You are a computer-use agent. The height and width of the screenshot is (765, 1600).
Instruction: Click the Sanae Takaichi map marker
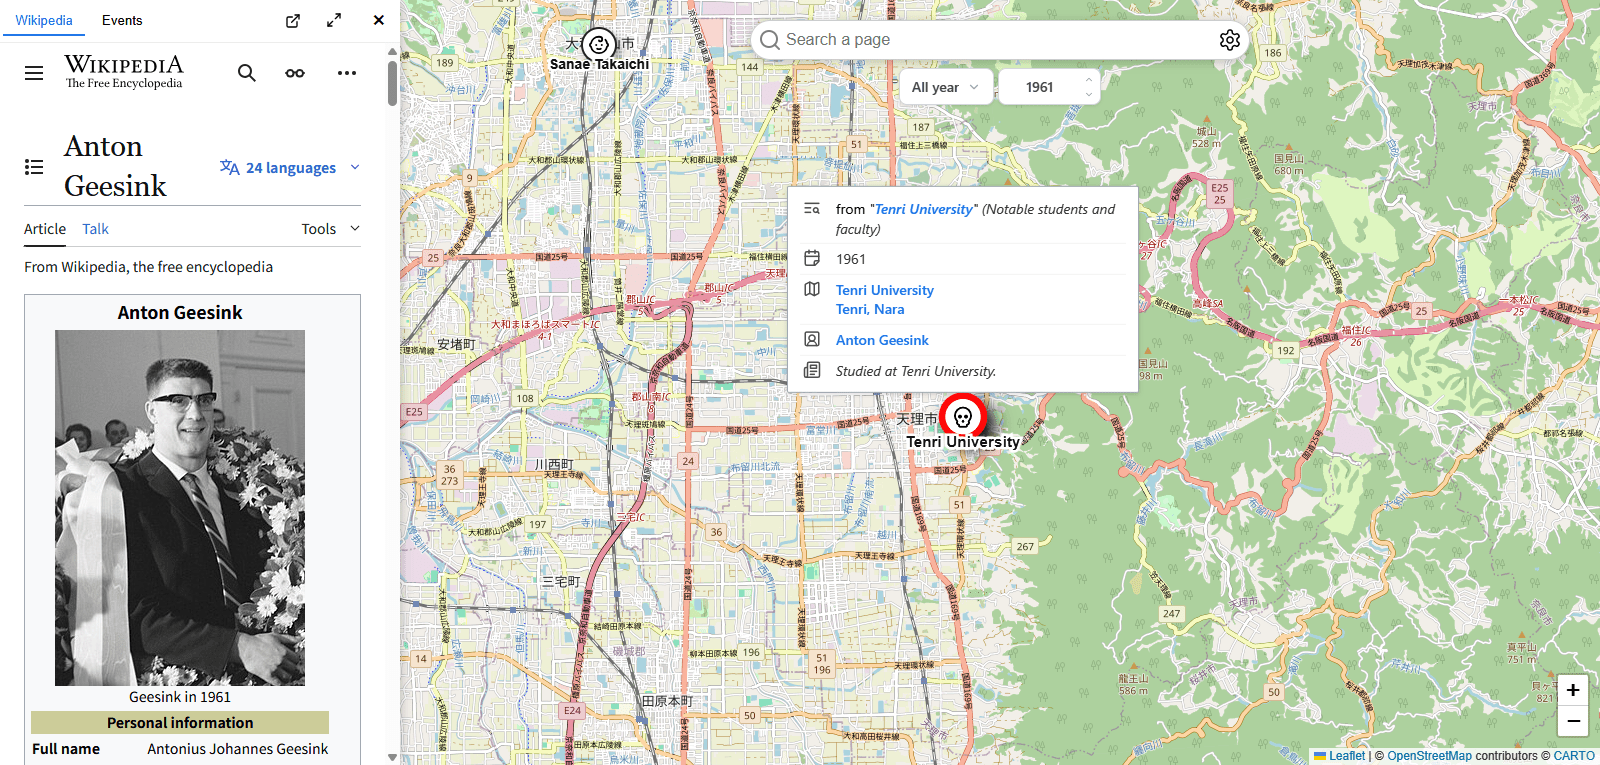(598, 44)
